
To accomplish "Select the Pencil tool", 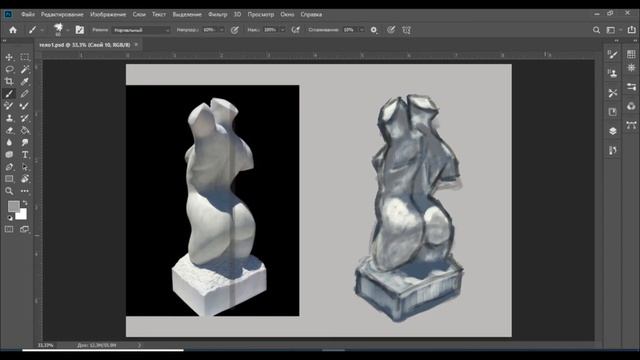I will (x=25, y=94).
